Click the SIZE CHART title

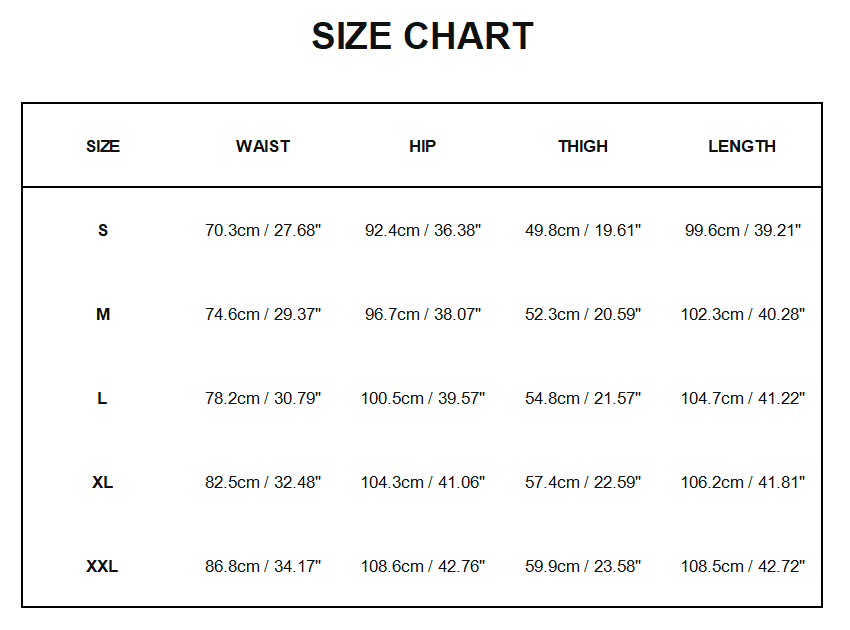(x=422, y=37)
